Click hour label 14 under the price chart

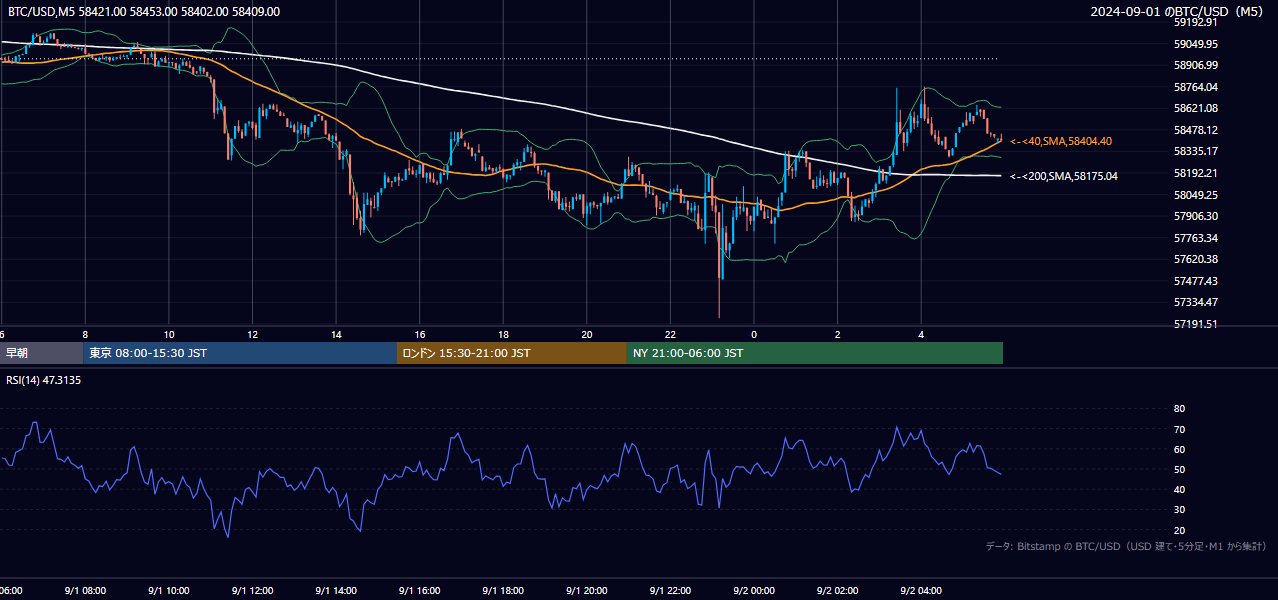pyautogui.click(x=336, y=335)
